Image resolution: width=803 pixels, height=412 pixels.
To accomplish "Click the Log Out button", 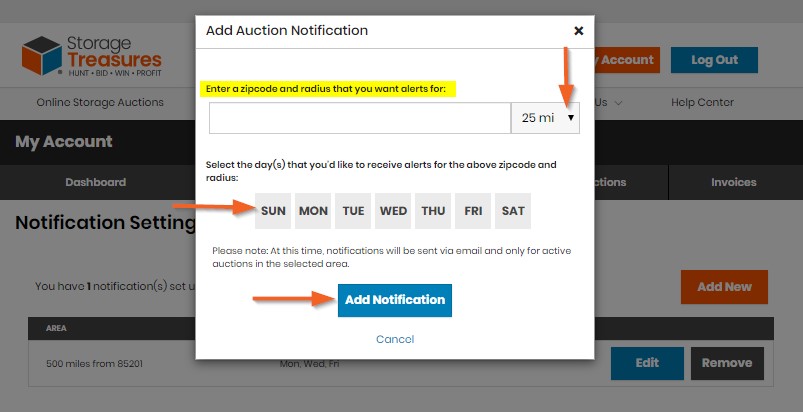I will click(x=714, y=60).
